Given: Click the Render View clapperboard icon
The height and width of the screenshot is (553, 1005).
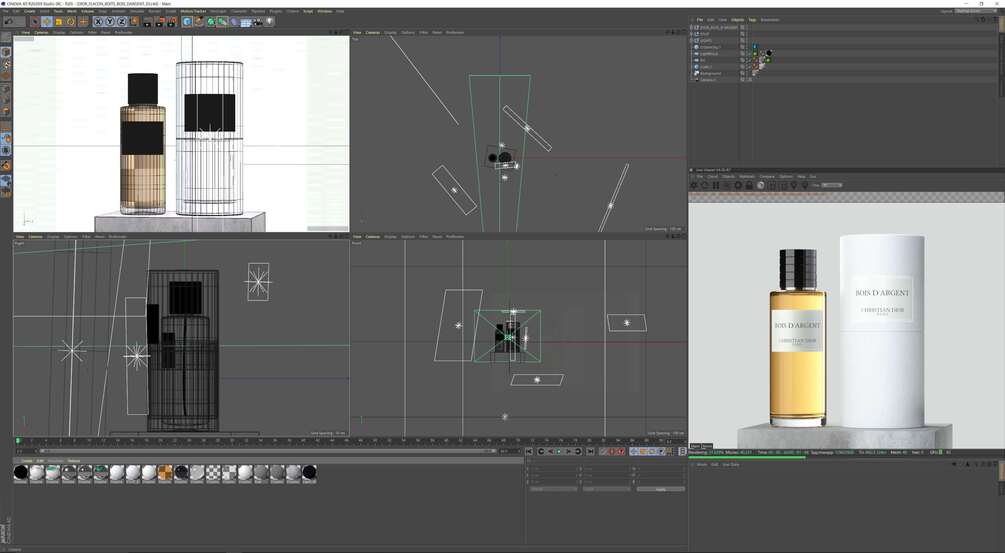Looking at the screenshot, I should (x=147, y=22).
